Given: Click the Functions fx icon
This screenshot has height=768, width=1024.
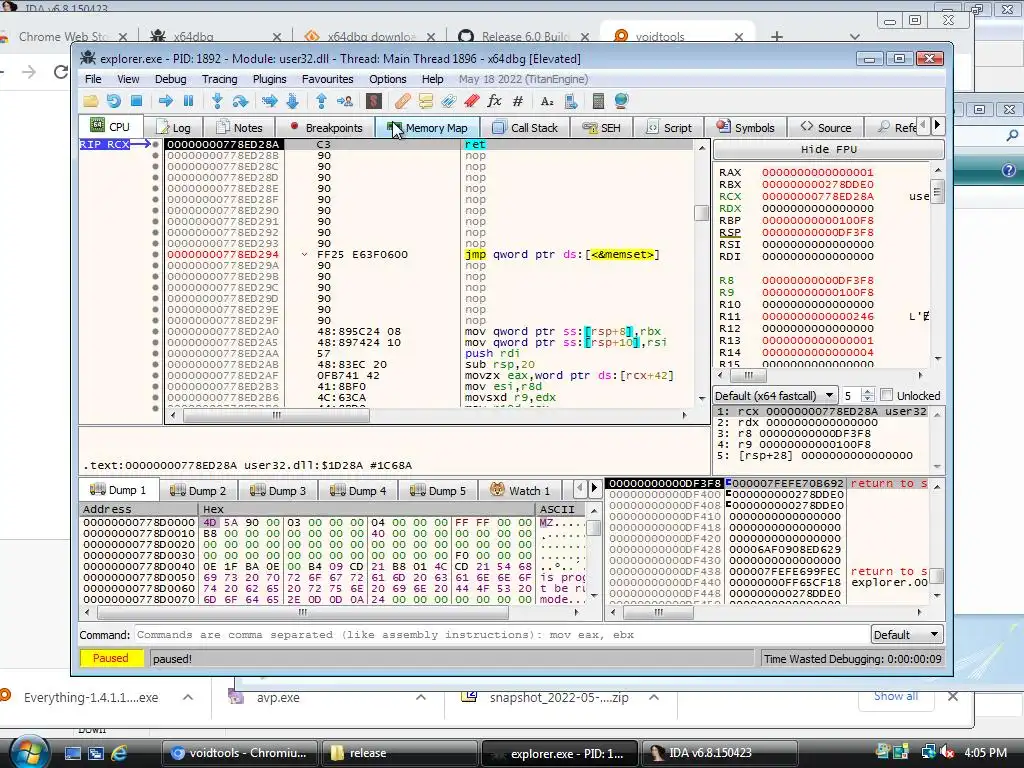Looking at the screenshot, I should pos(495,101).
